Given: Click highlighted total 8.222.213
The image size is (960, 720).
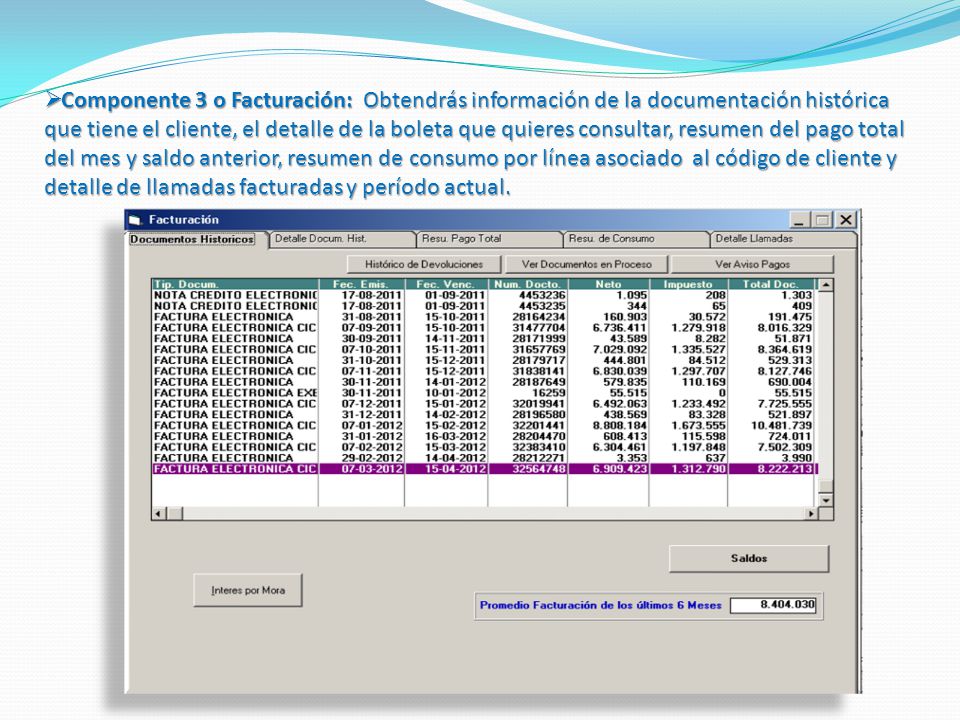Looking at the screenshot, I should pos(785,469).
